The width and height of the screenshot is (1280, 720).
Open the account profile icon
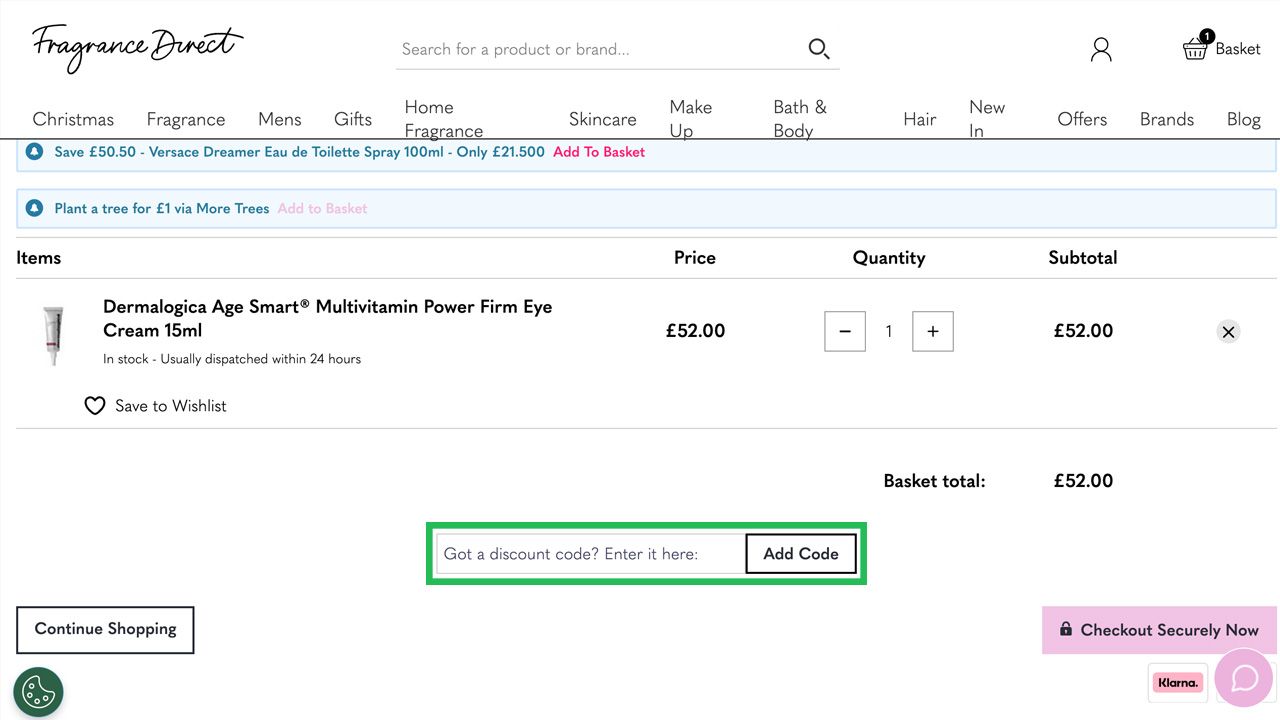click(x=1101, y=49)
